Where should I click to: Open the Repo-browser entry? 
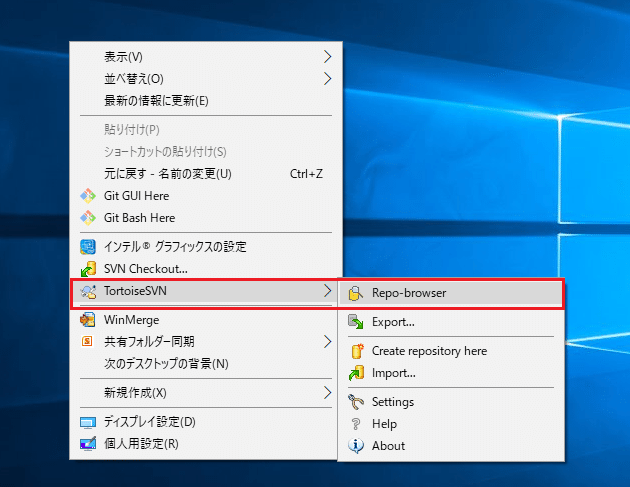451,293
